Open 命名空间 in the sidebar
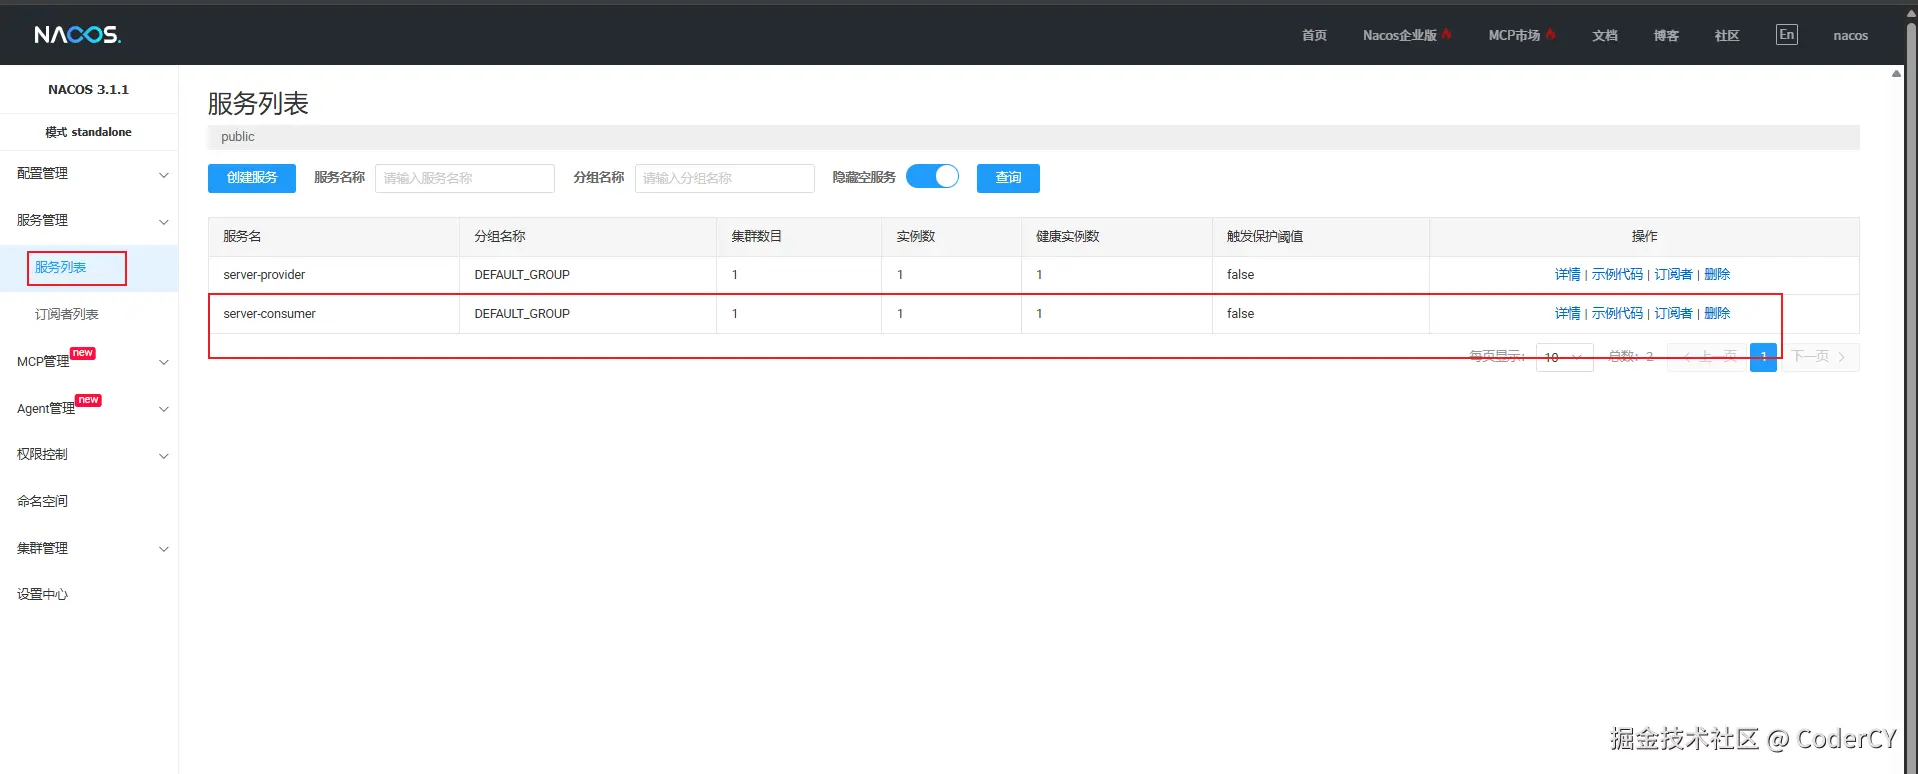This screenshot has width=1918, height=774. 89,501
